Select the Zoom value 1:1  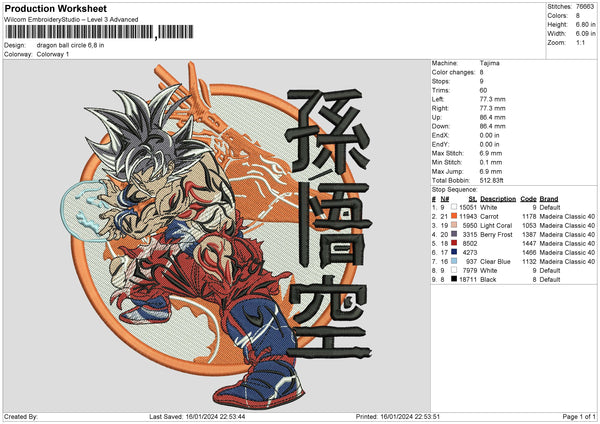click(x=580, y=42)
